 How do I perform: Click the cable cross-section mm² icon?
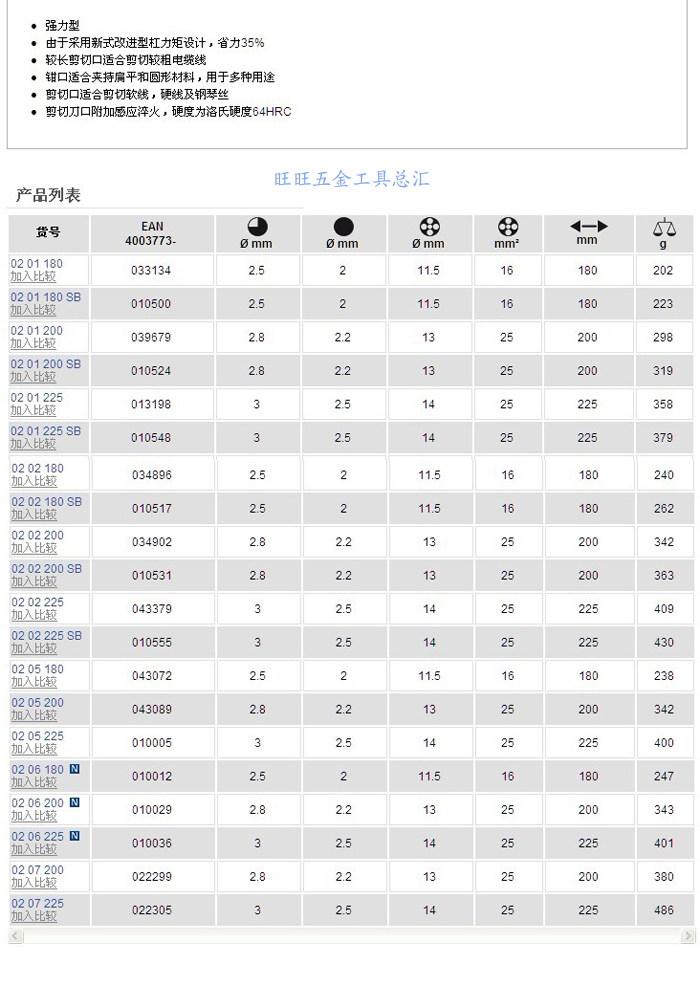(508, 226)
